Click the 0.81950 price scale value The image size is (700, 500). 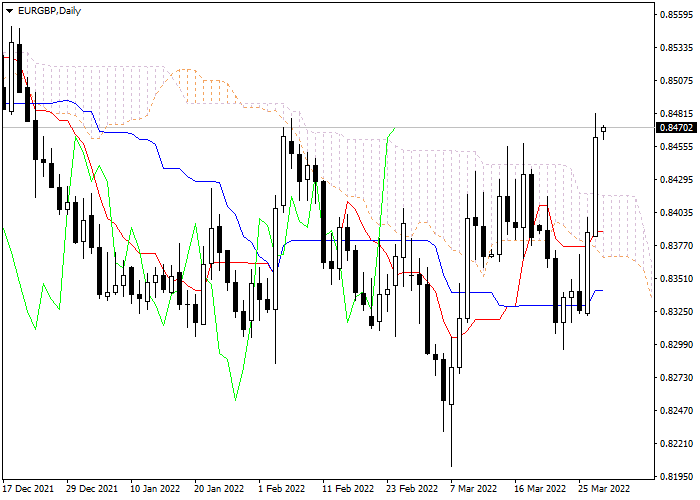coord(676,476)
